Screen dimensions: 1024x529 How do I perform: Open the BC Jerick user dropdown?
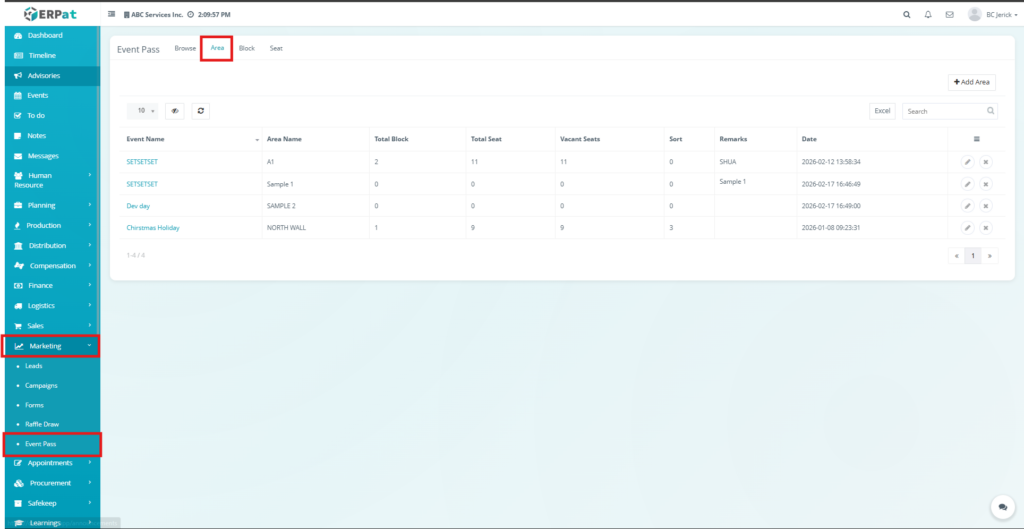pos(986,15)
